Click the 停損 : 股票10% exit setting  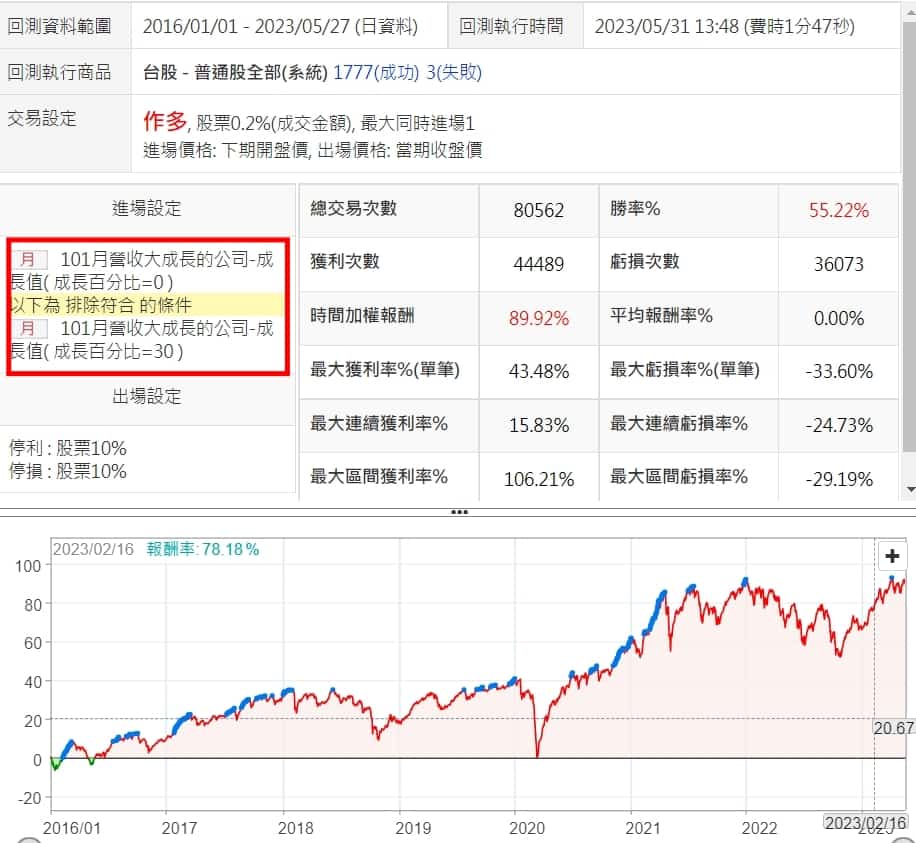pyautogui.click(x=67, y=471)
